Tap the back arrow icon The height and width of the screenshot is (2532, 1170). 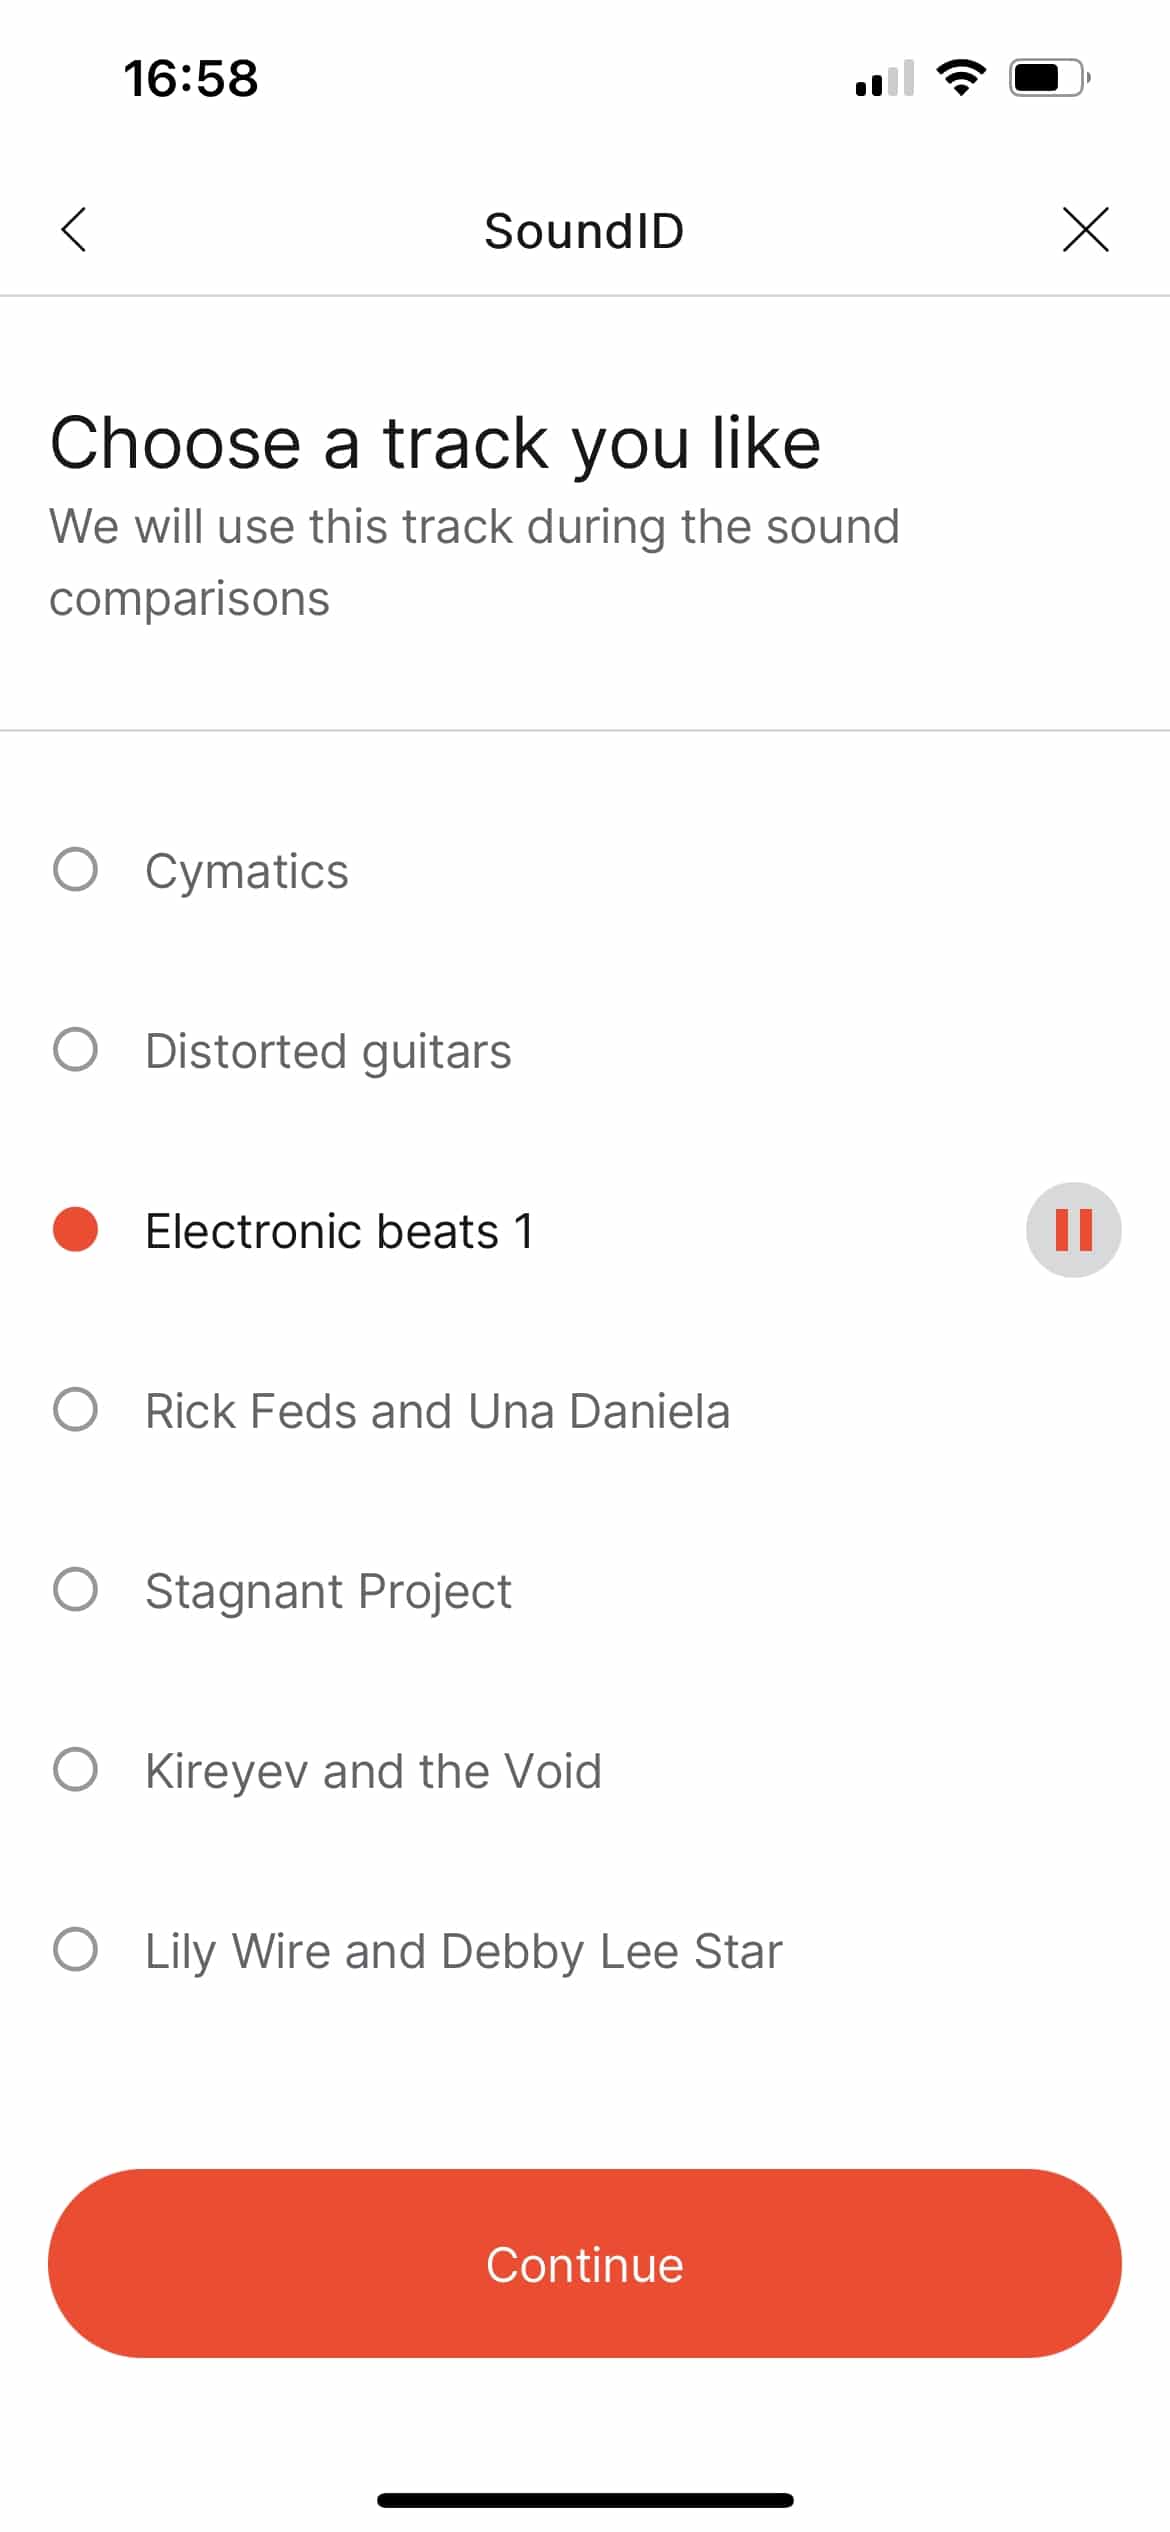pyautogui.click(x=74, y=230)
